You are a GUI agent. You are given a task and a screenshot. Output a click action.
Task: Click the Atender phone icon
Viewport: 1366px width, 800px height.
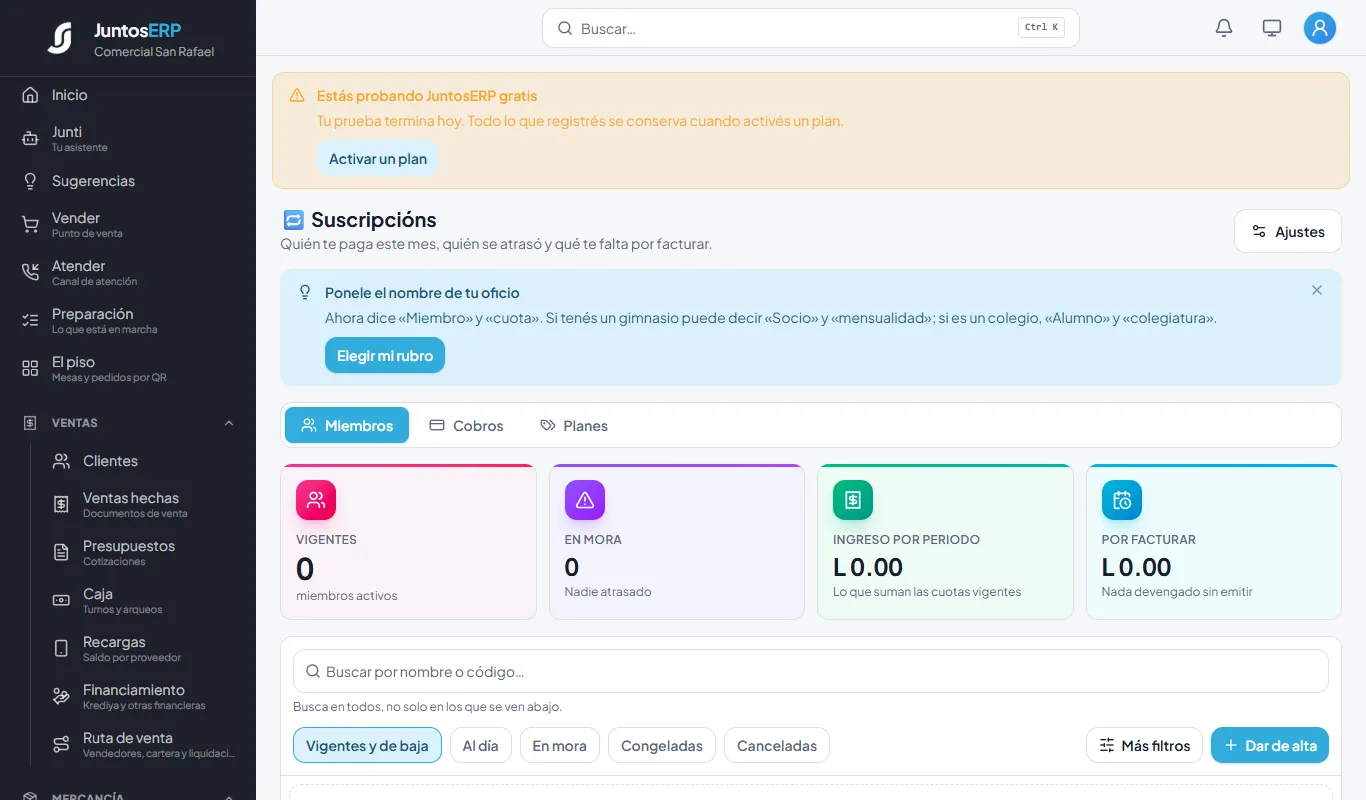click(30, 273)
